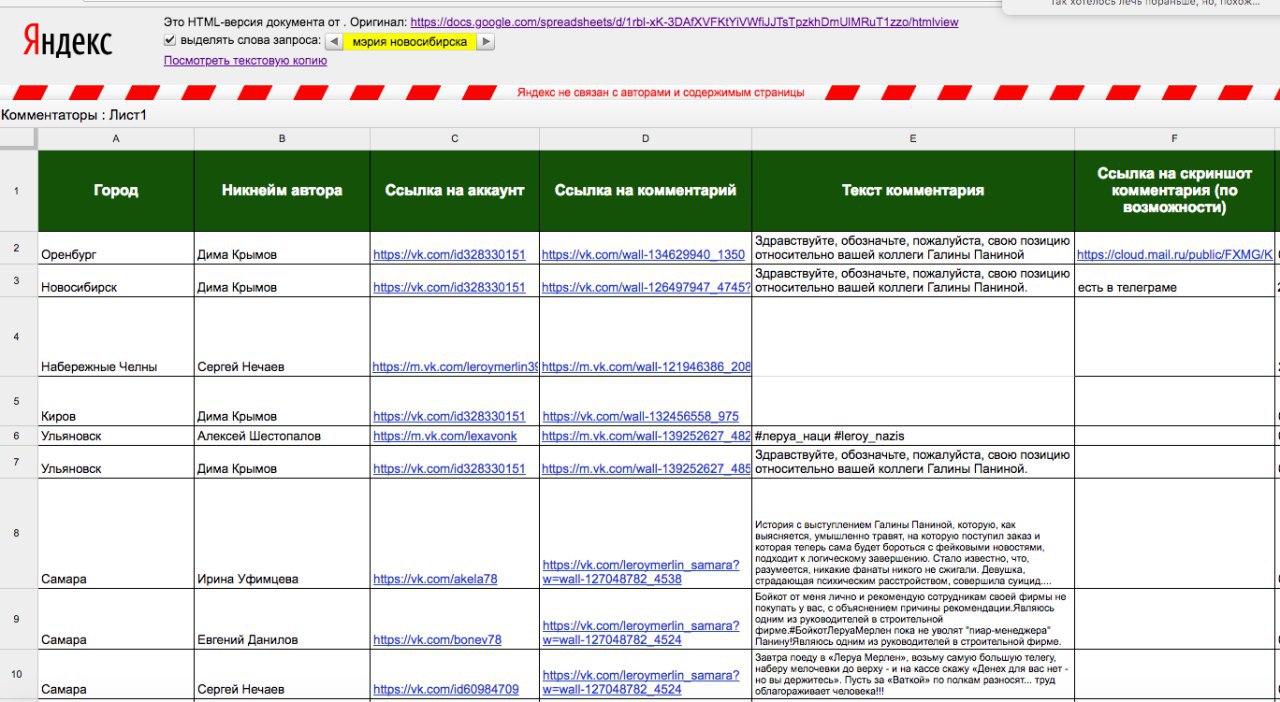Open 'Посмотреть текстовую копию' link
The height and width of the screenshot is (702, 1280).
245,60
